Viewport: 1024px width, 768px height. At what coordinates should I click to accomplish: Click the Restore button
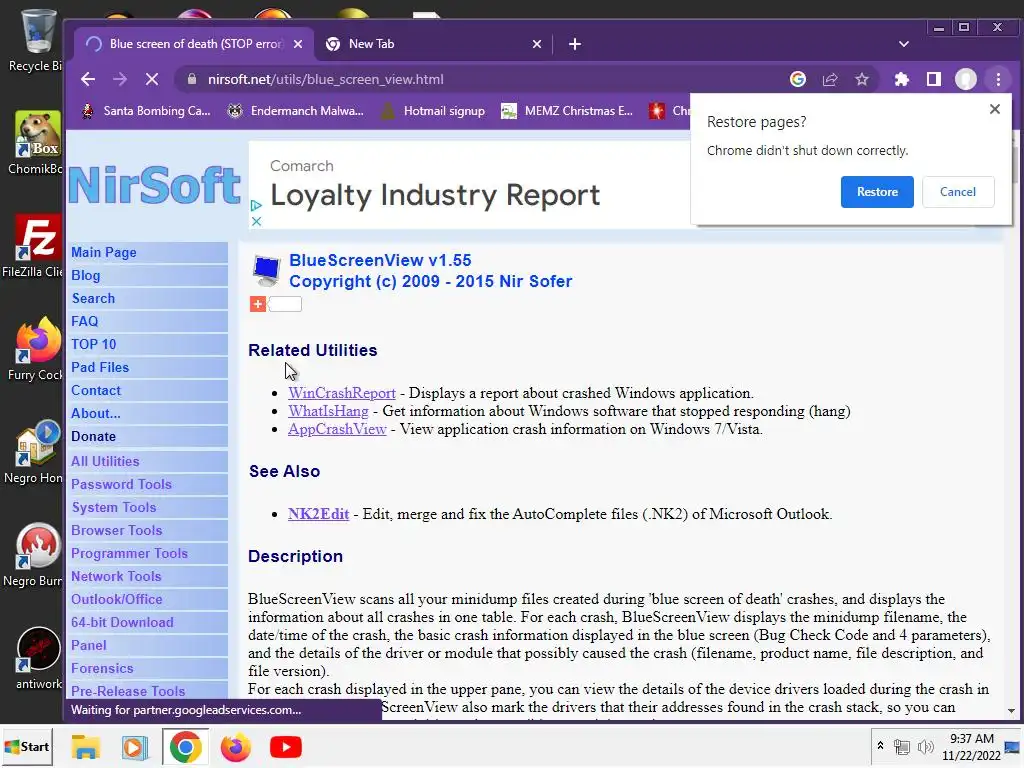(x=877, y=192)
